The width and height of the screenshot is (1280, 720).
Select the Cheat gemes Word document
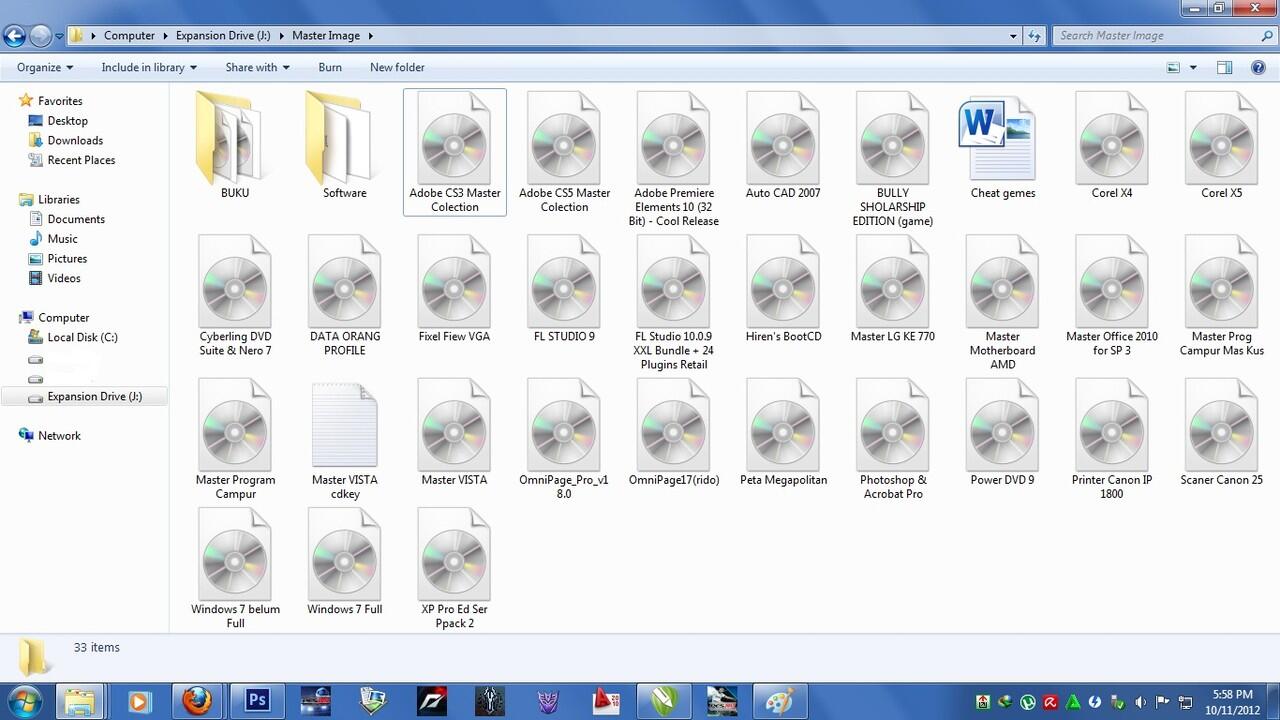click(x=1002, y=146)
